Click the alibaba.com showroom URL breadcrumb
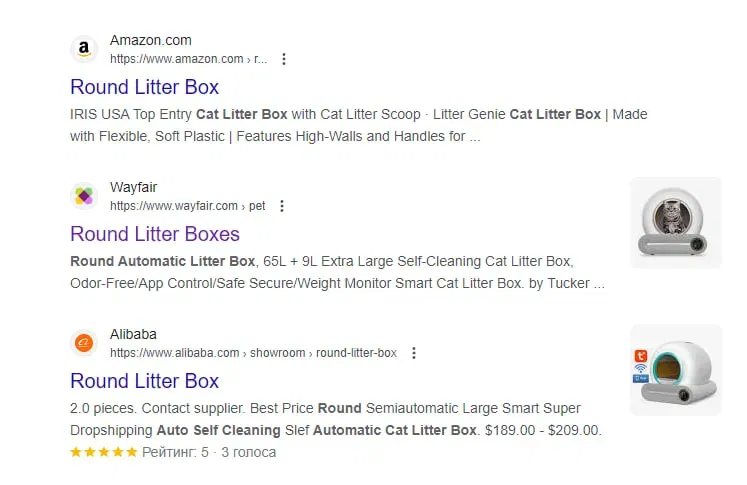 tap(253, 353)
